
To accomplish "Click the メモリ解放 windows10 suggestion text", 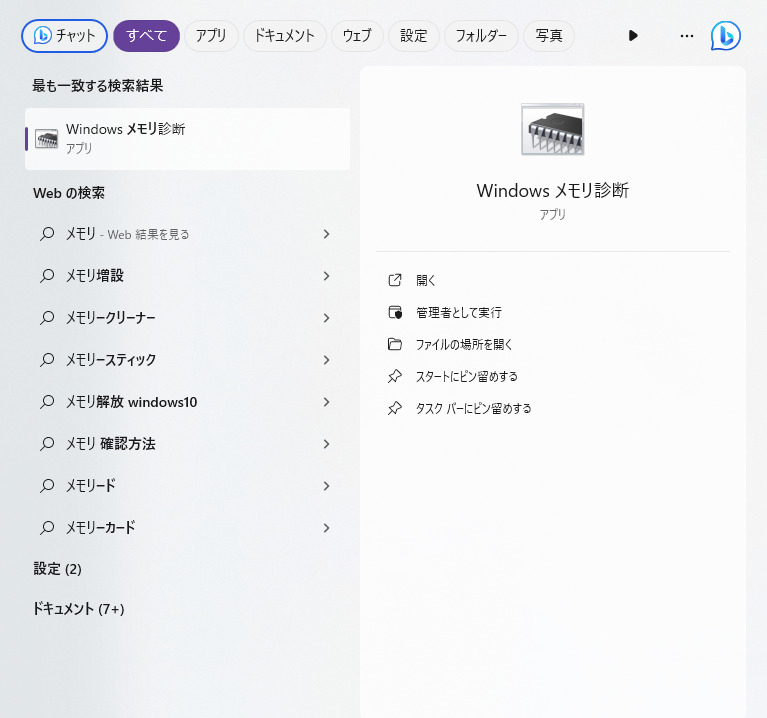I will click(x=132, y=402).
